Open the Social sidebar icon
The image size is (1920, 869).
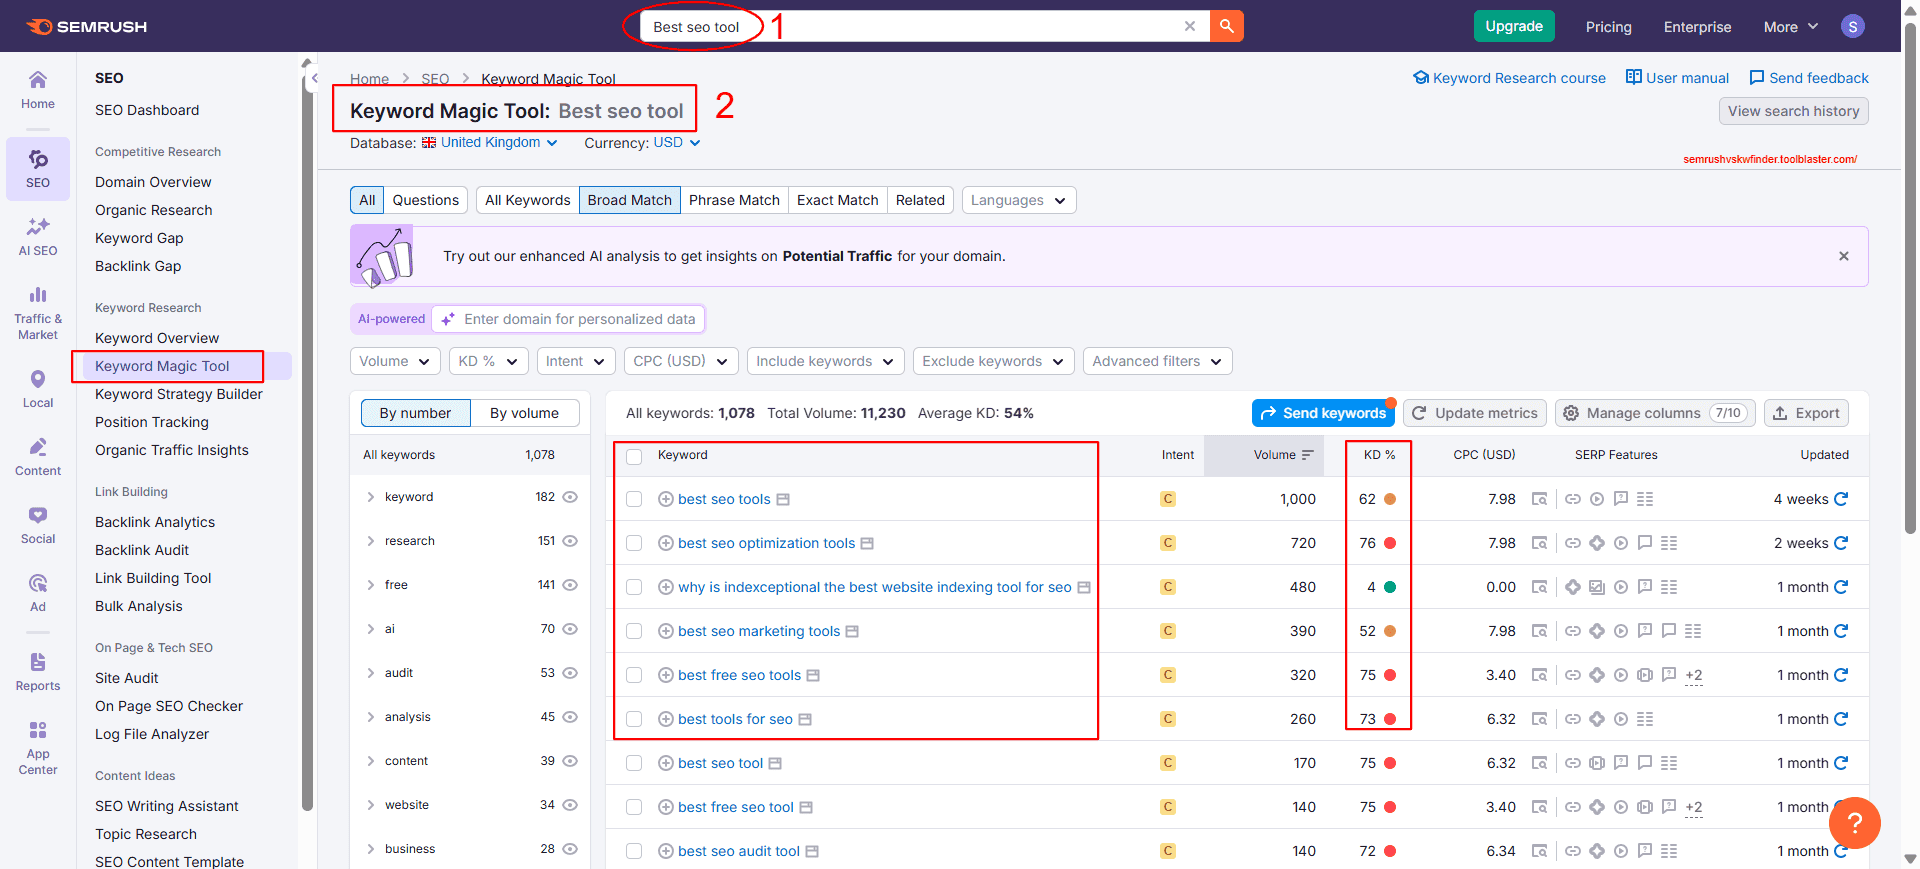(x=38, y=525)
